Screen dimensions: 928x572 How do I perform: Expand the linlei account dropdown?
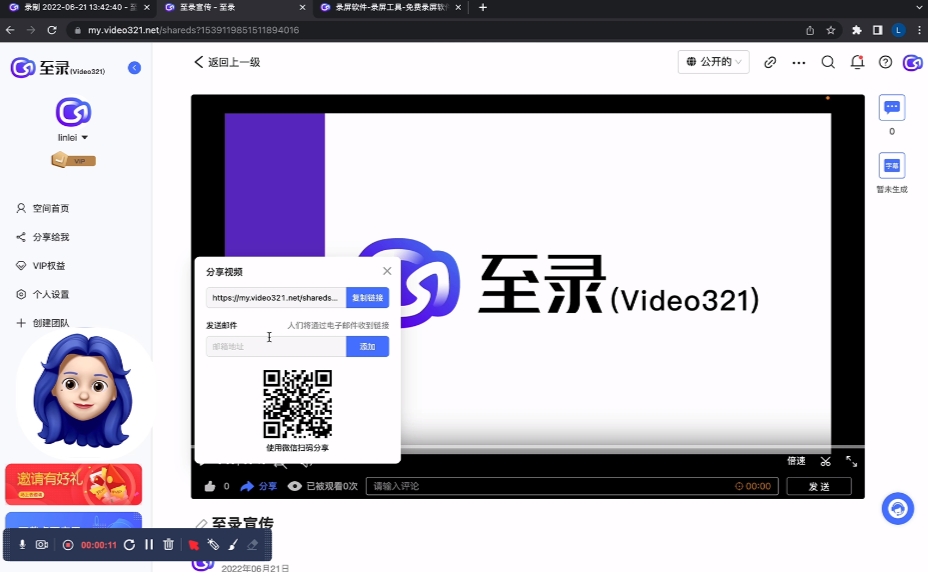[x=73, y=137]
